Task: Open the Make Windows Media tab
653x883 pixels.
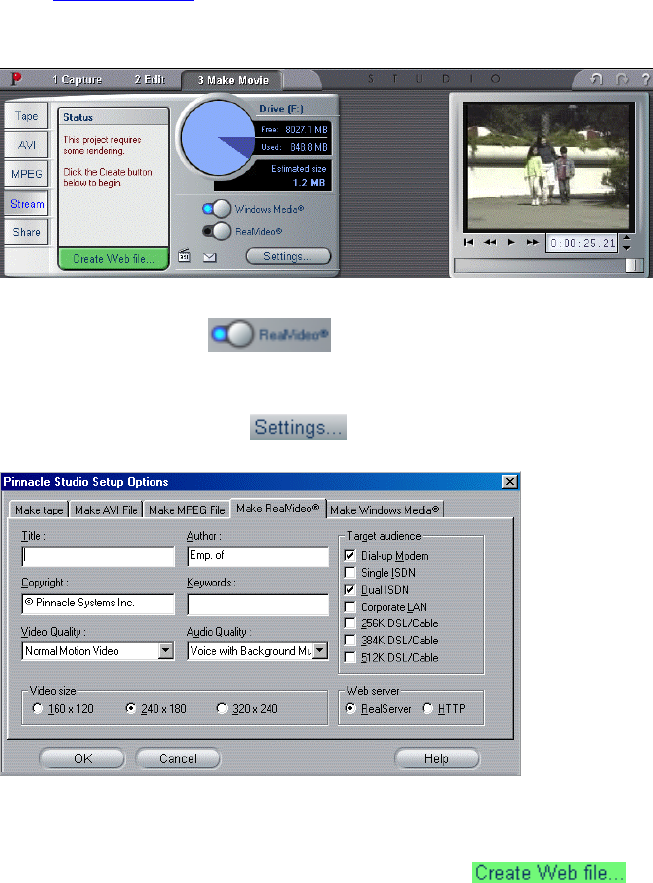Action: (384, 510)
